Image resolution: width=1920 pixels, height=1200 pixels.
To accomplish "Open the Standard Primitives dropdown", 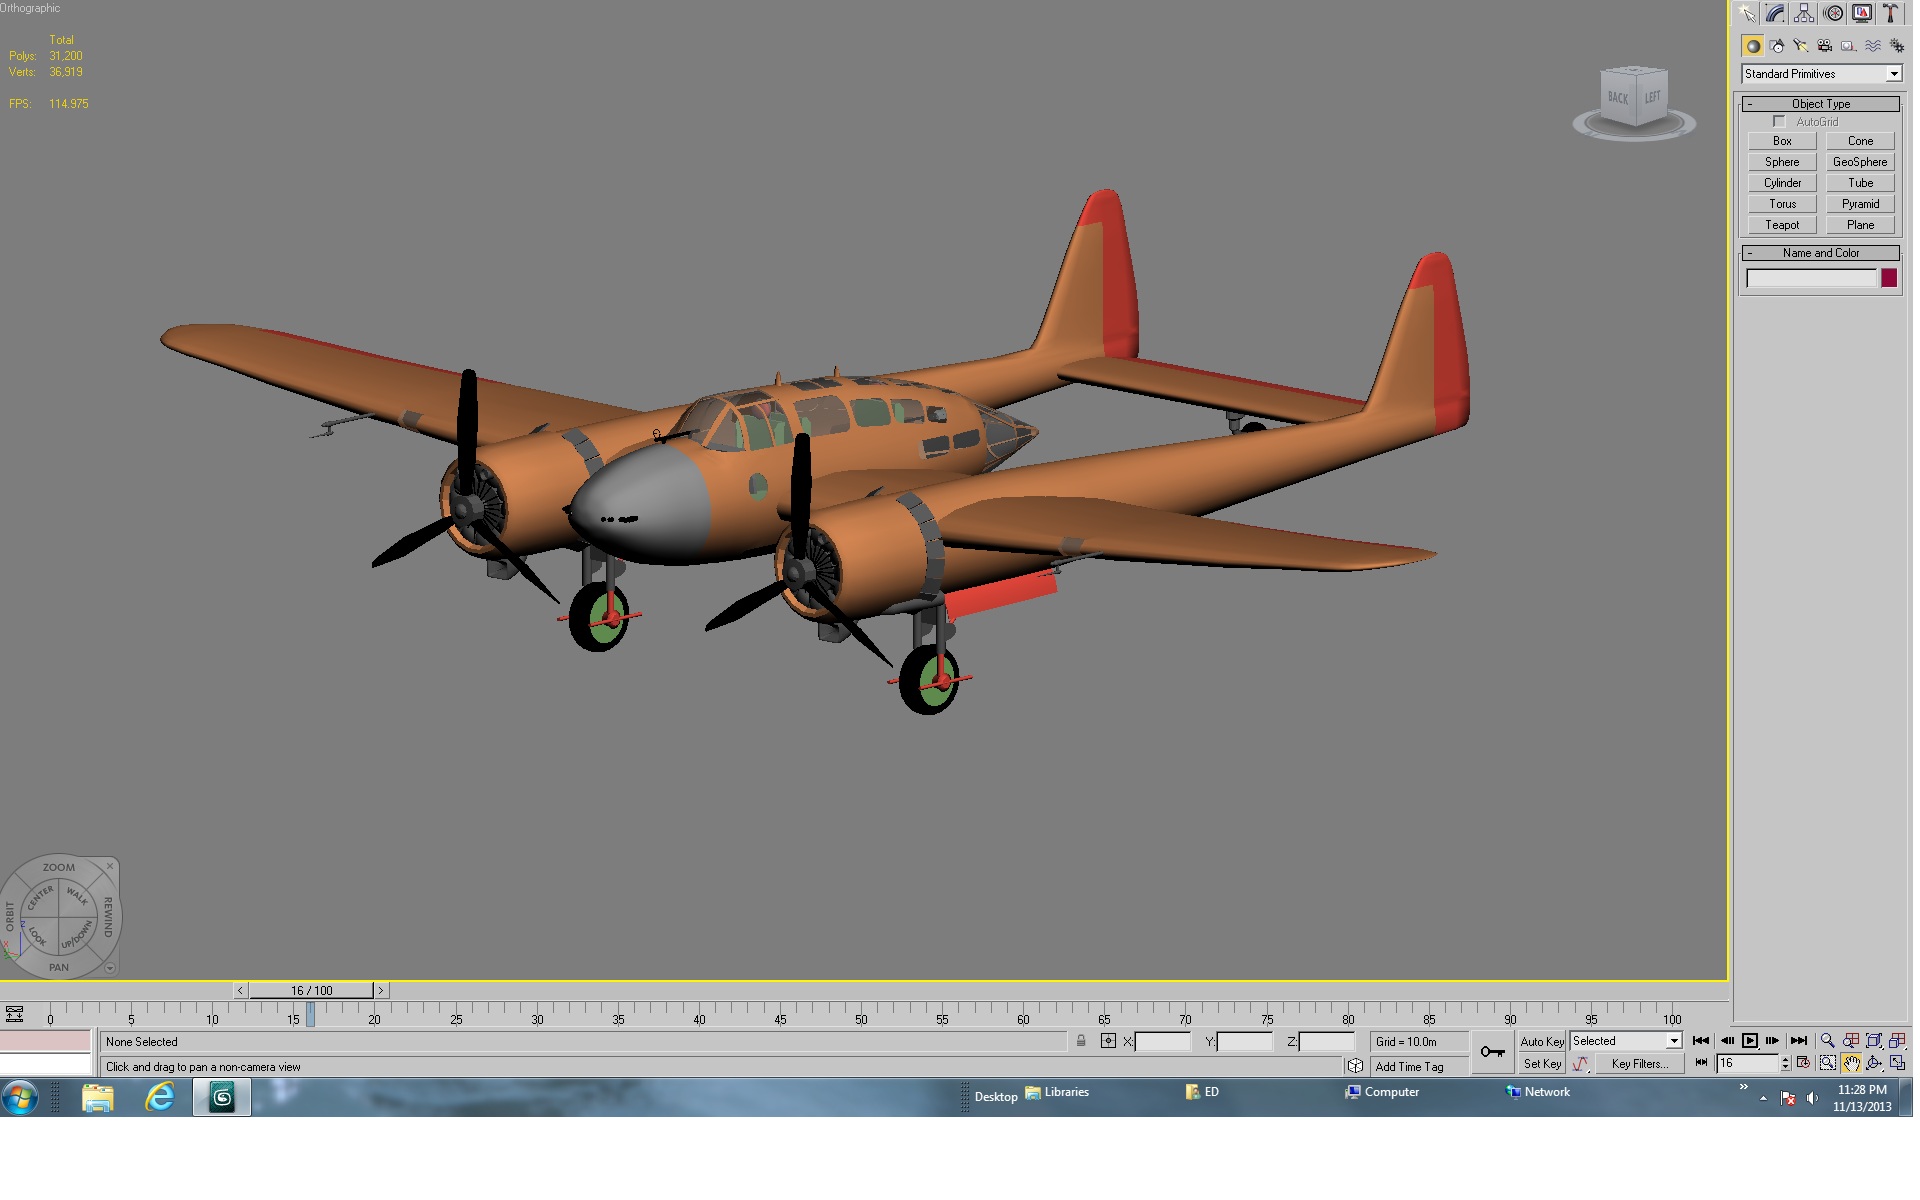I will click(x=1822, y=74).
